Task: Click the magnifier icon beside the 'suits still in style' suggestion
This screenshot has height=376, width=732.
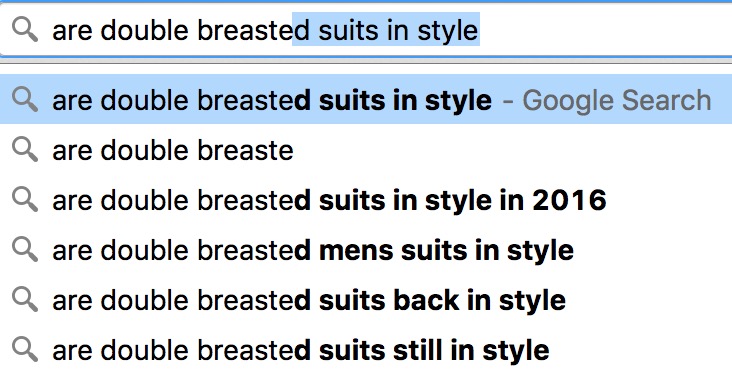Action: pos(25,349)
